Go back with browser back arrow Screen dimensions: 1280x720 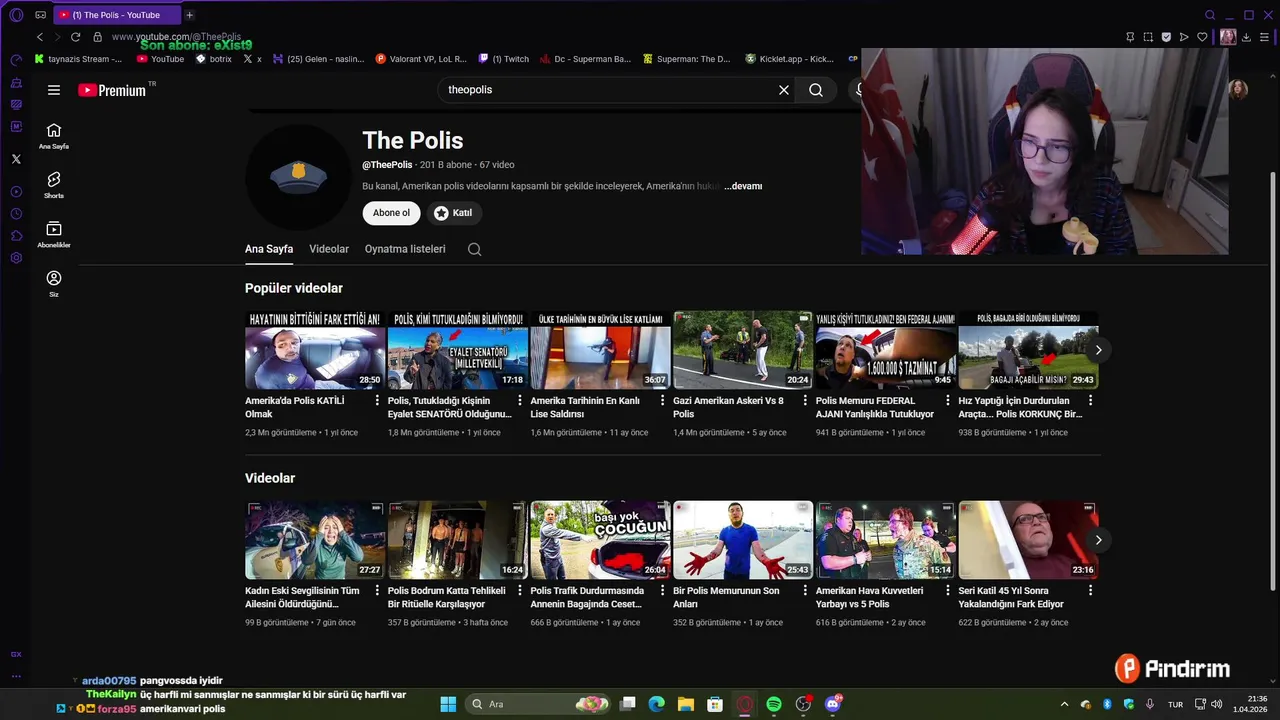point(40,37)
